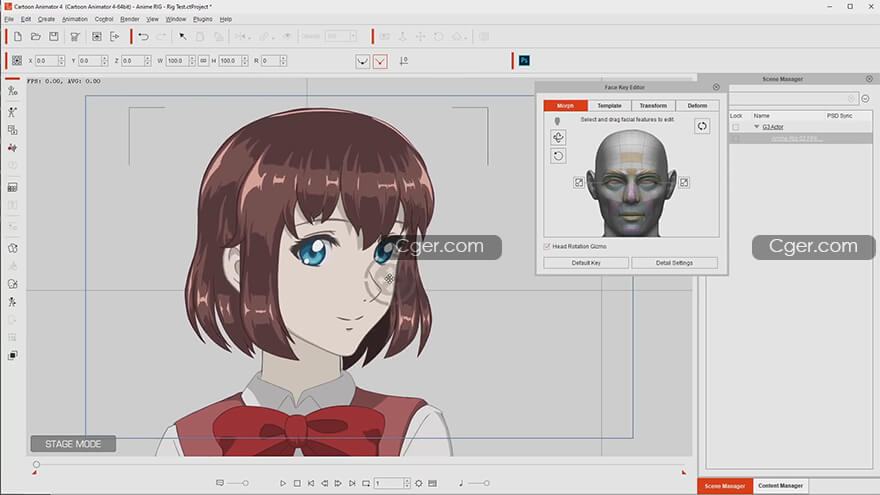Image resolution: width=880 pixels, height=495 pixels.
Task: Click the red highlighted left sidebar icon
Action: 12,148
